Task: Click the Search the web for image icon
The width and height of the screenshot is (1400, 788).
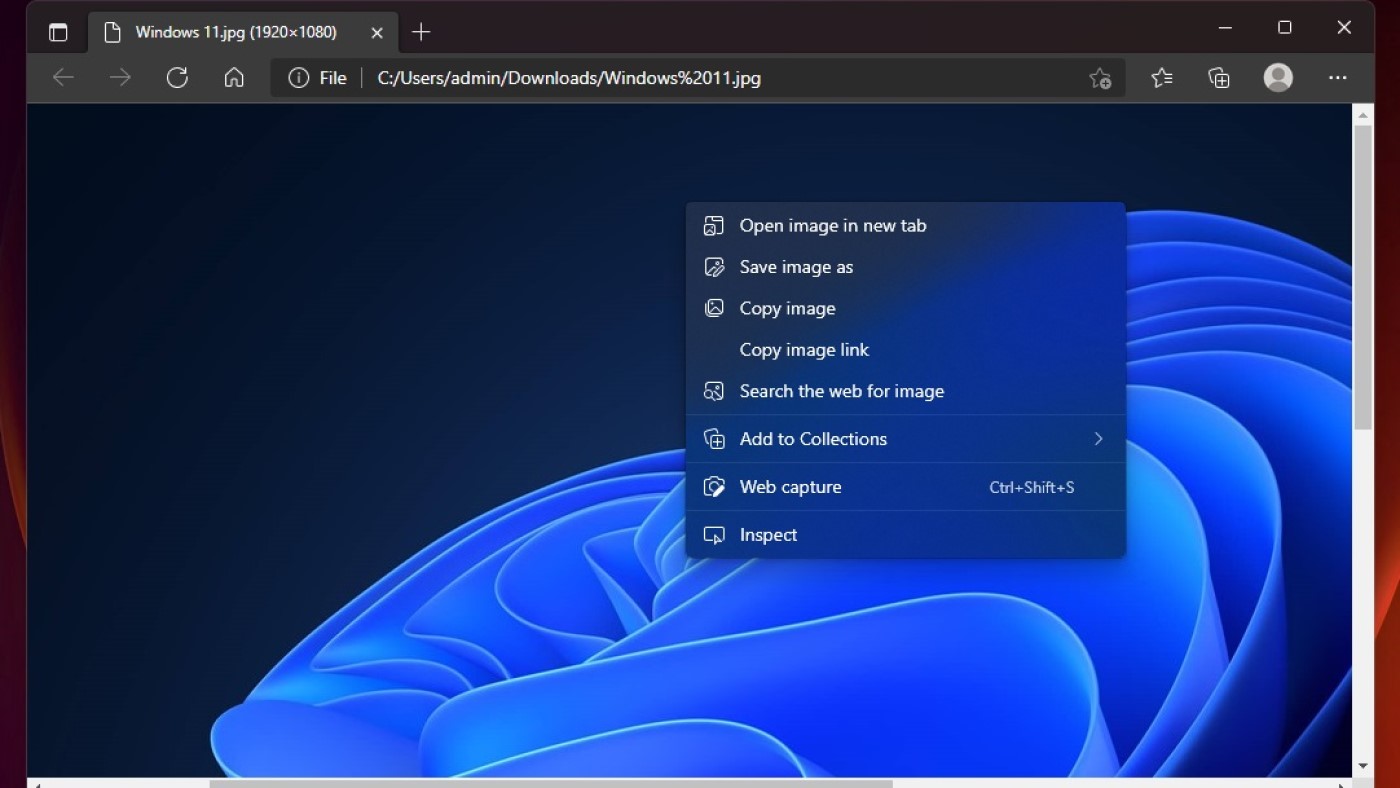Action: 714,391
